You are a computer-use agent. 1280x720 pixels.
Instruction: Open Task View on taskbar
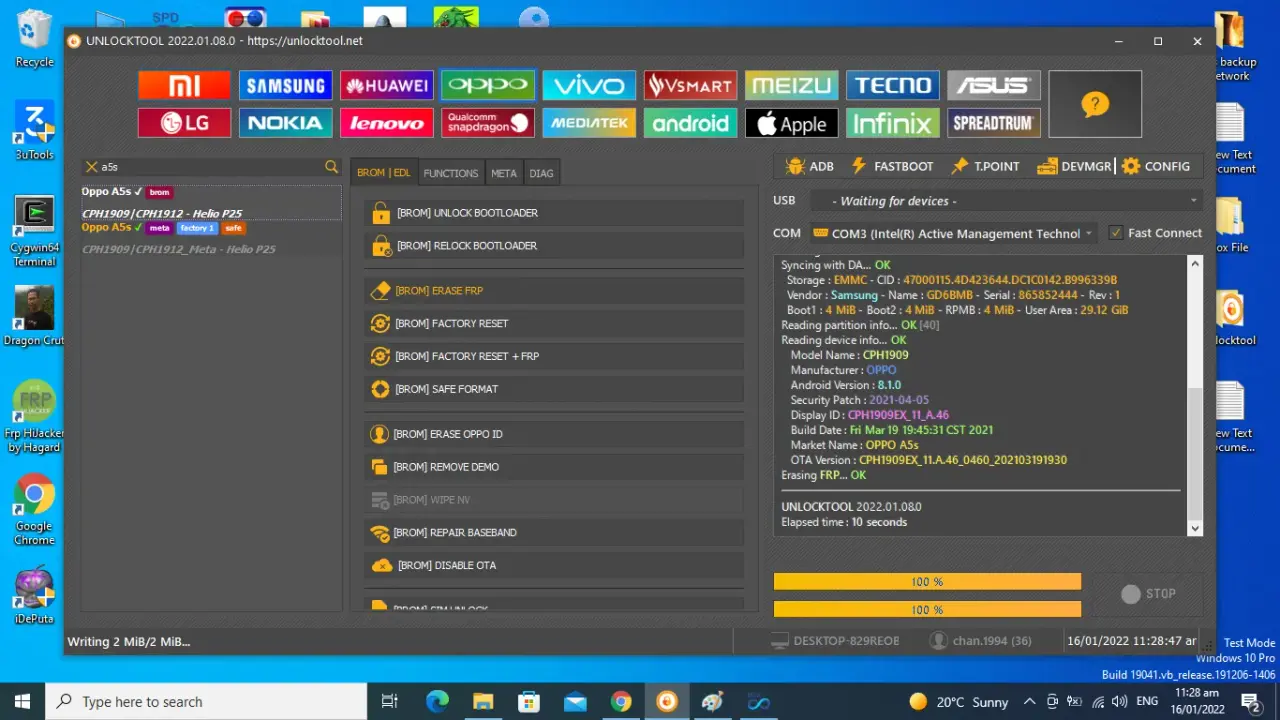click(x=390, y=702)
